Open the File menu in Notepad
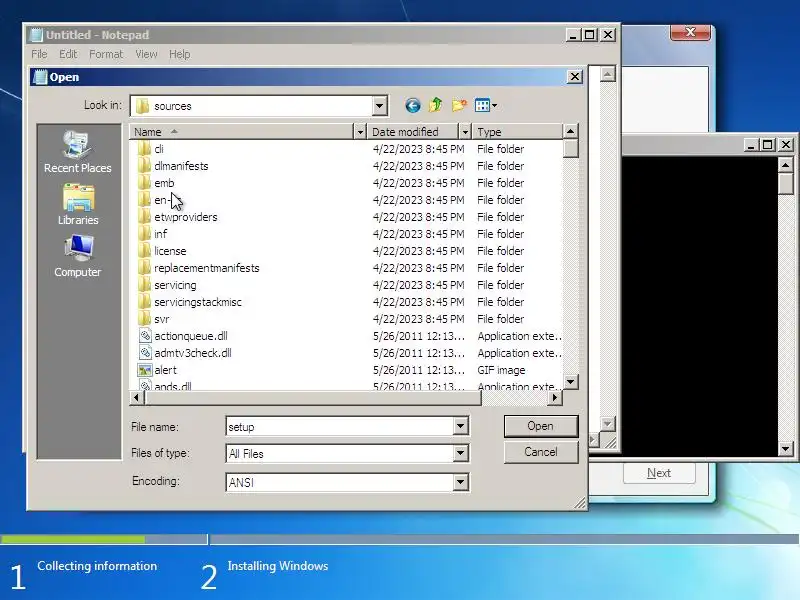 pos(39,54)
